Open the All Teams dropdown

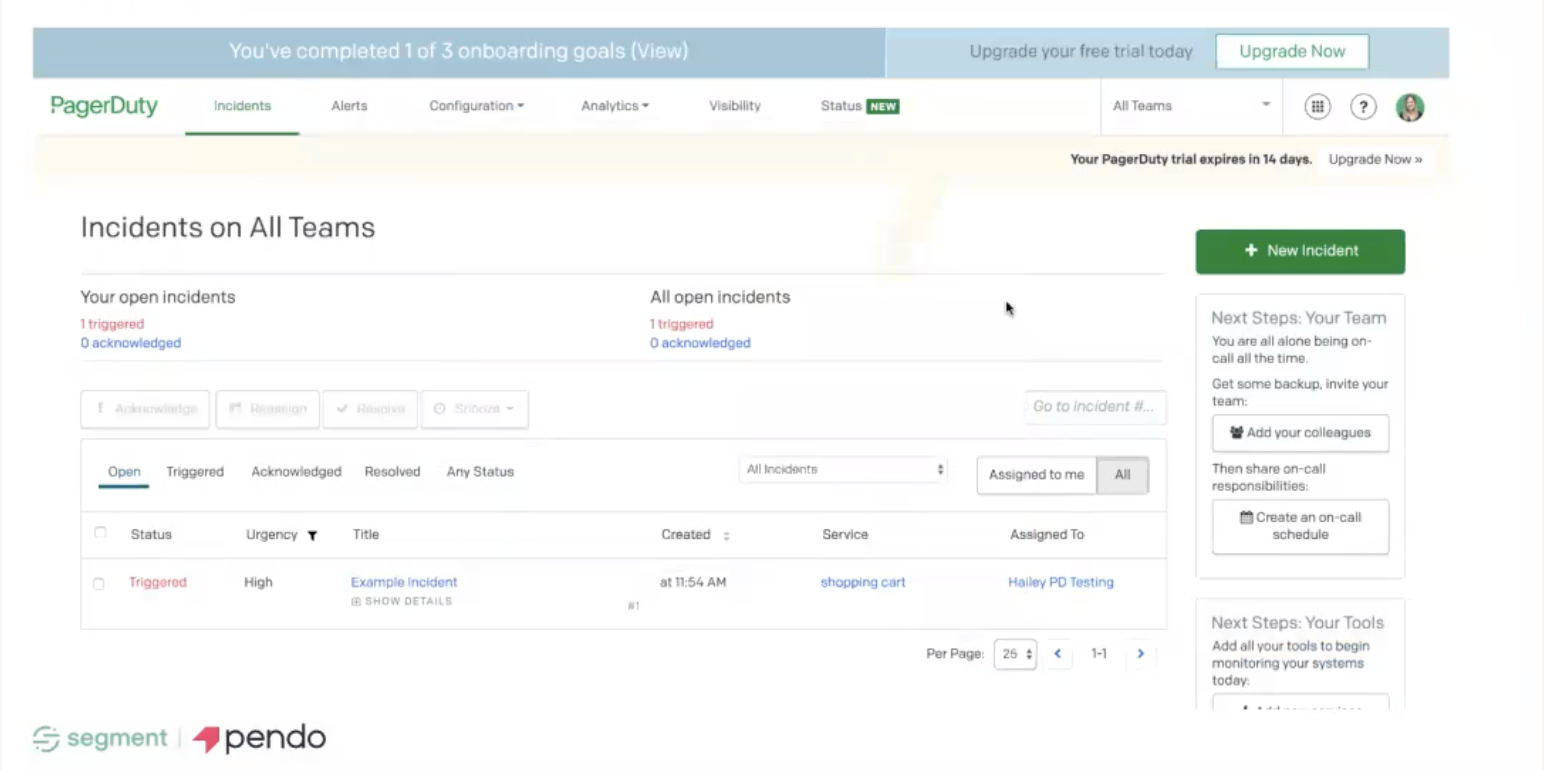click(x=1190, y=105)
